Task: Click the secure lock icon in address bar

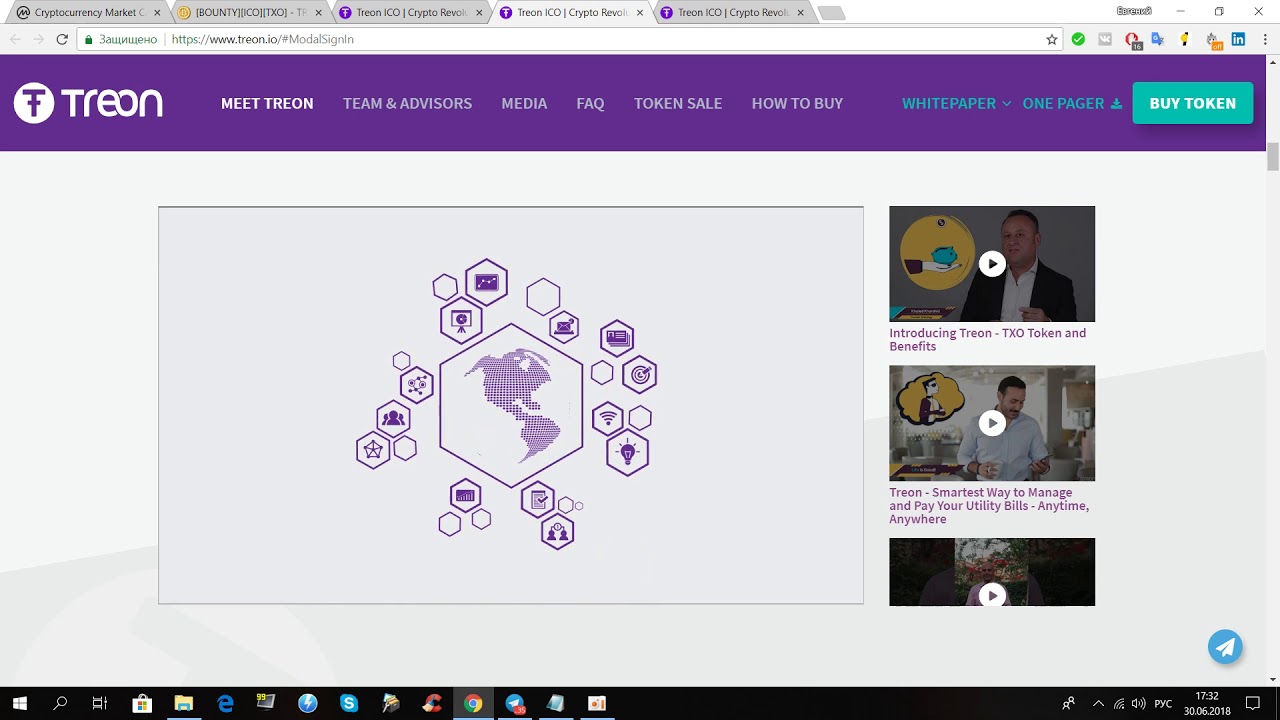Action: click(x=88, y=39)
